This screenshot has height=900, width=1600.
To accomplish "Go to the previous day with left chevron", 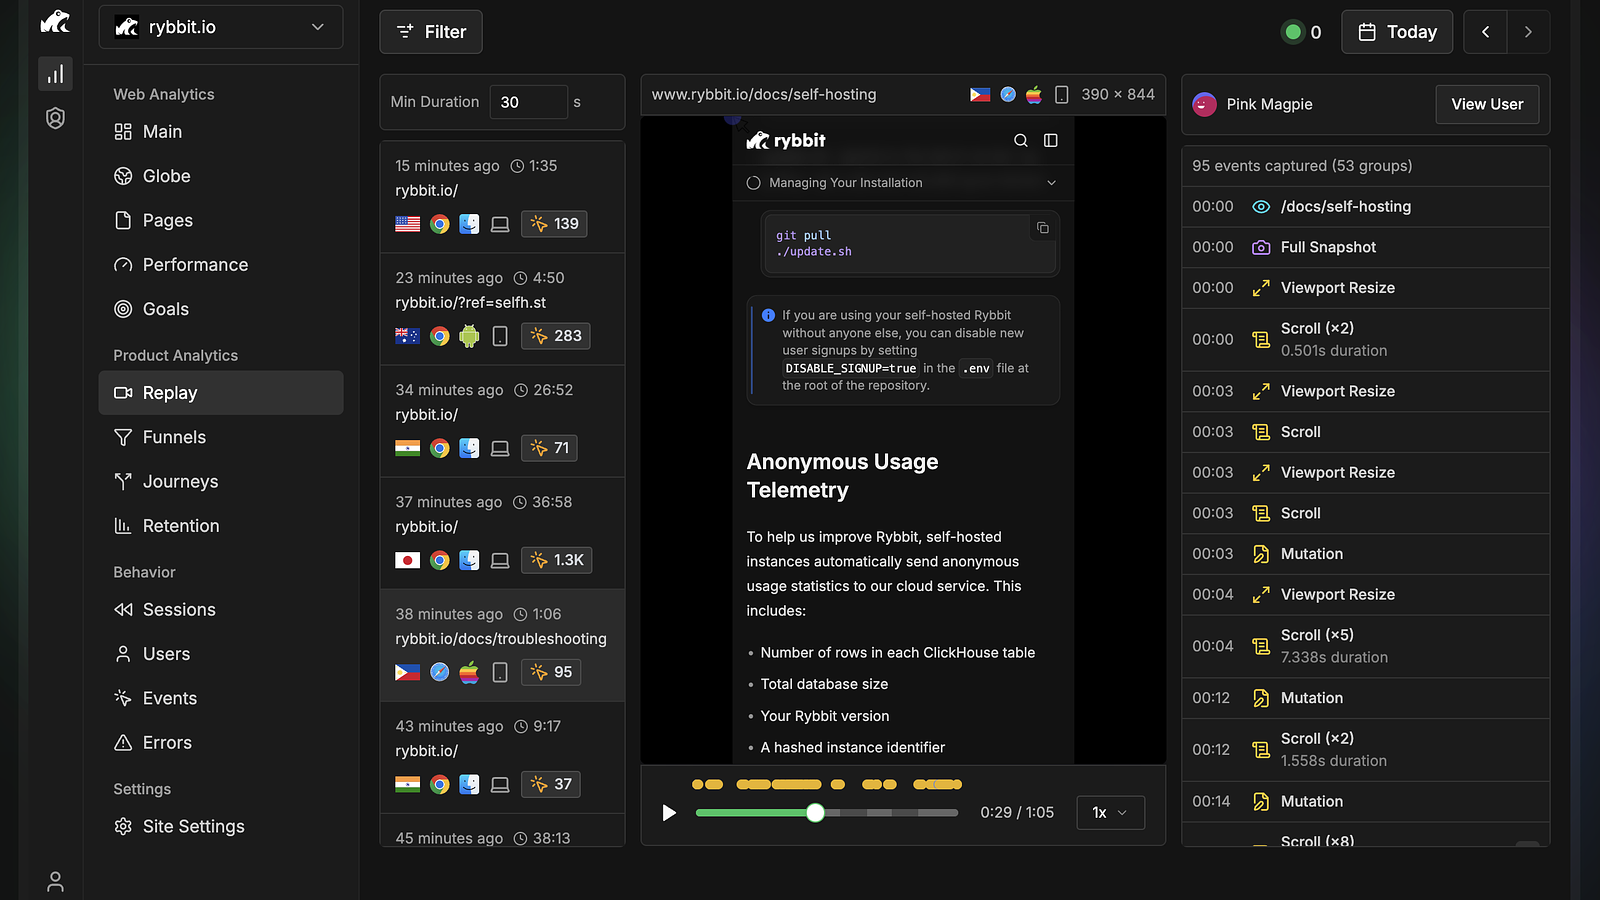I will tap(1486, 32).
